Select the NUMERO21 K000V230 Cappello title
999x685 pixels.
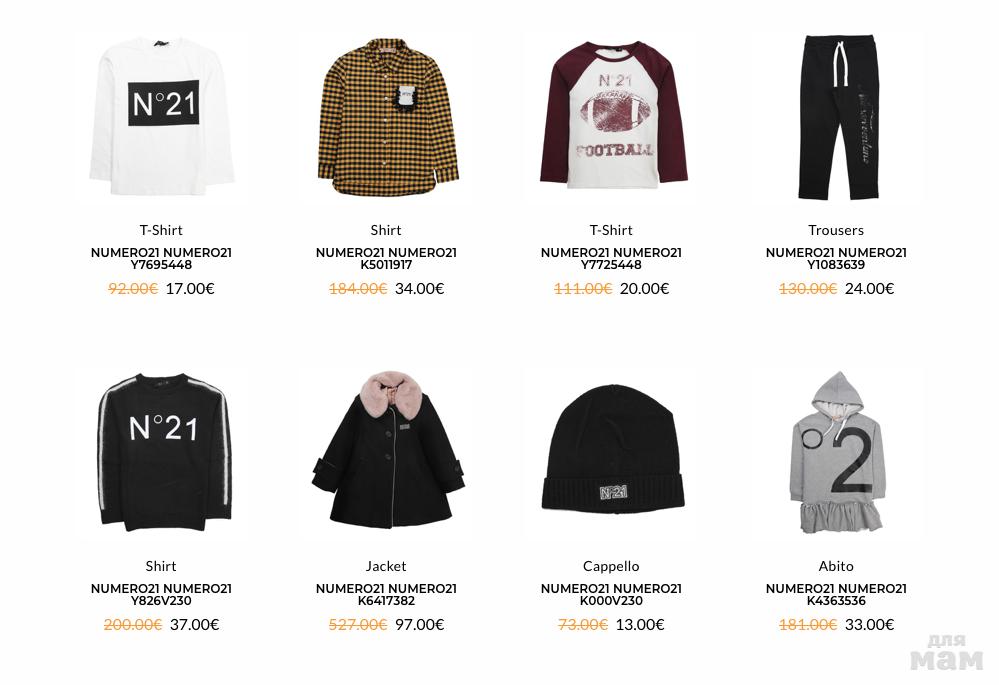coord(611,594)
